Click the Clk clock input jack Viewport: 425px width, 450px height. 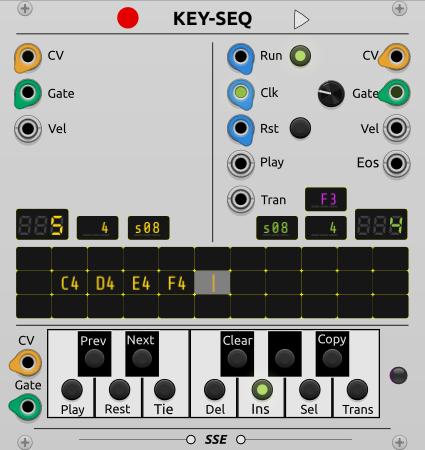[241, 92]
